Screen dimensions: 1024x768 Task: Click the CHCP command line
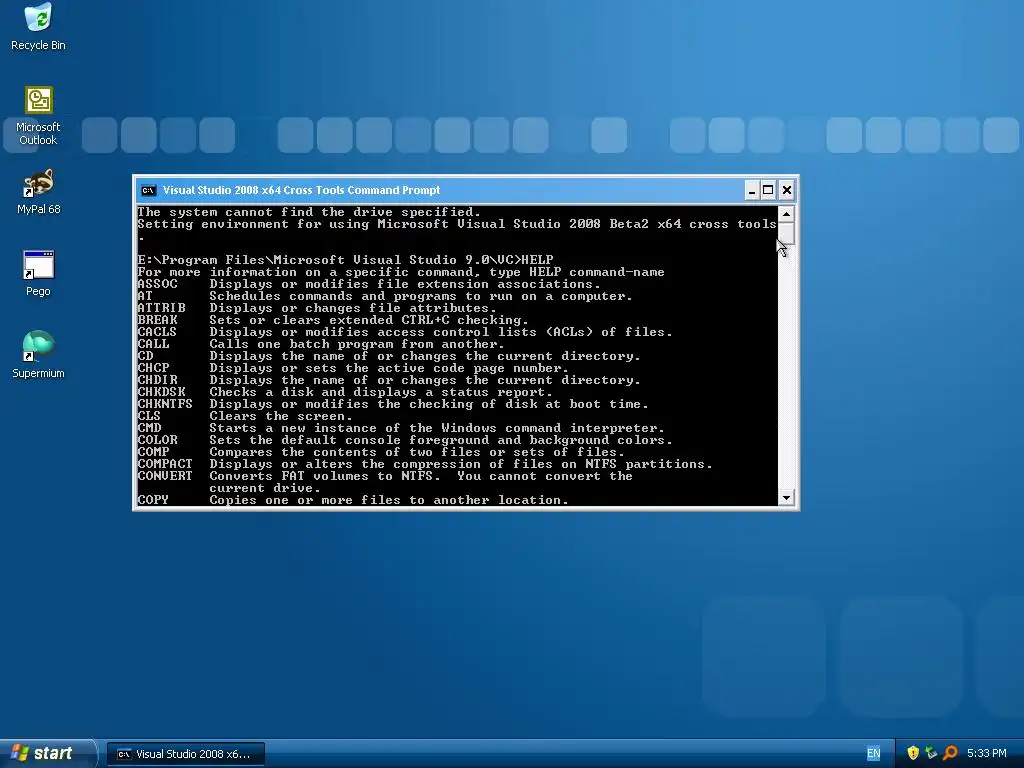(x=353, y=368)
